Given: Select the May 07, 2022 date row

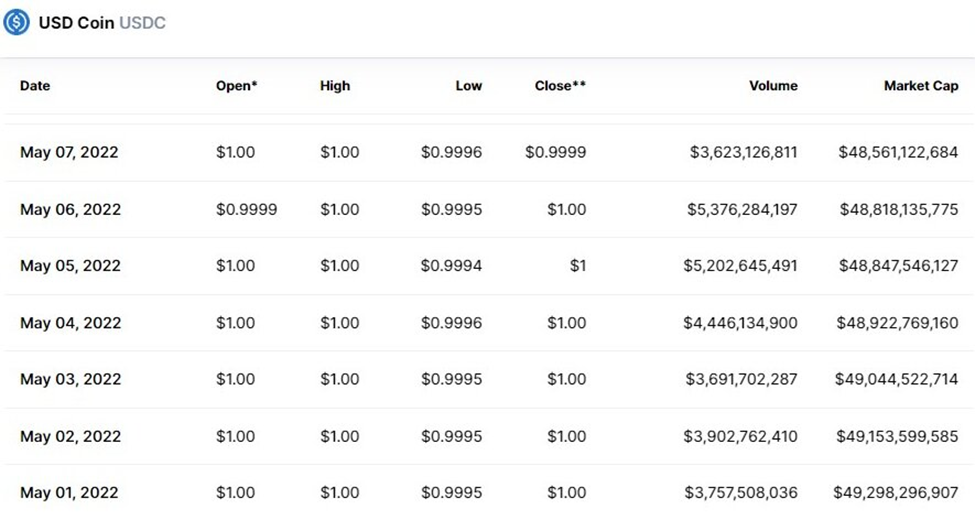Looking at the screenshot, I should (69, 153).
